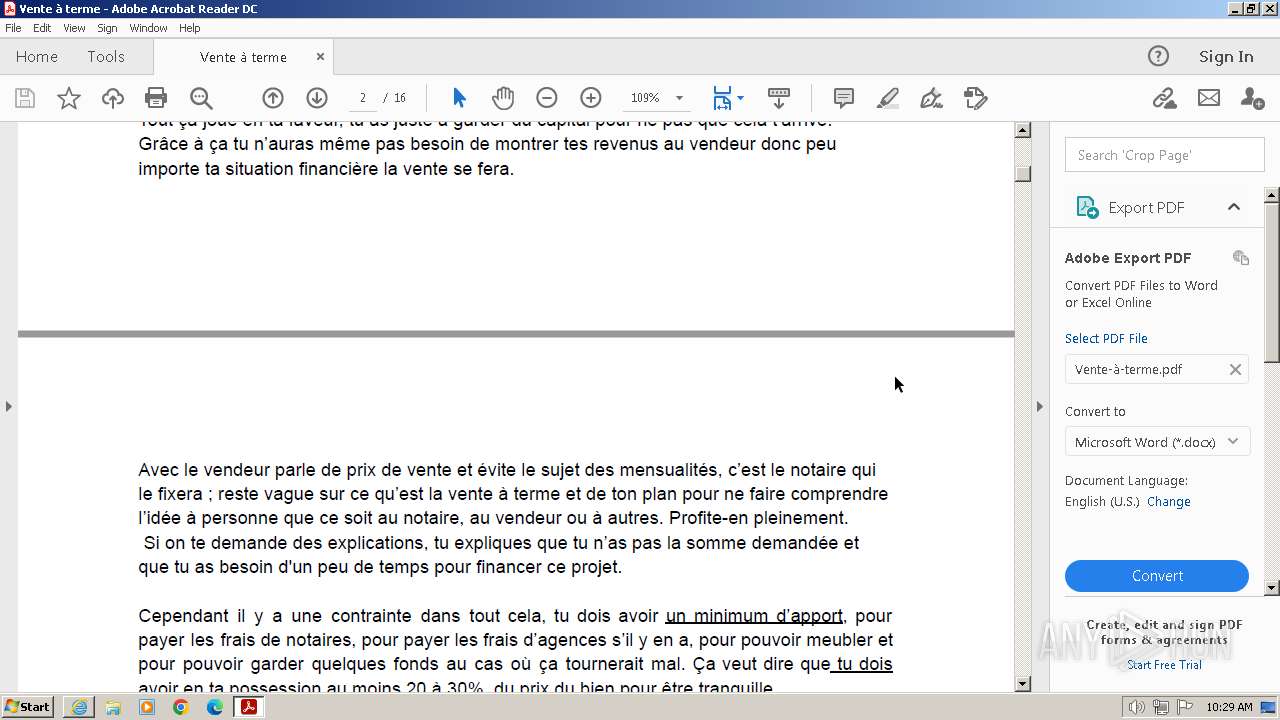Viewport: 1280px width, 720px height.
Task: Click the page number input field
Action: [x=362, y=98]
